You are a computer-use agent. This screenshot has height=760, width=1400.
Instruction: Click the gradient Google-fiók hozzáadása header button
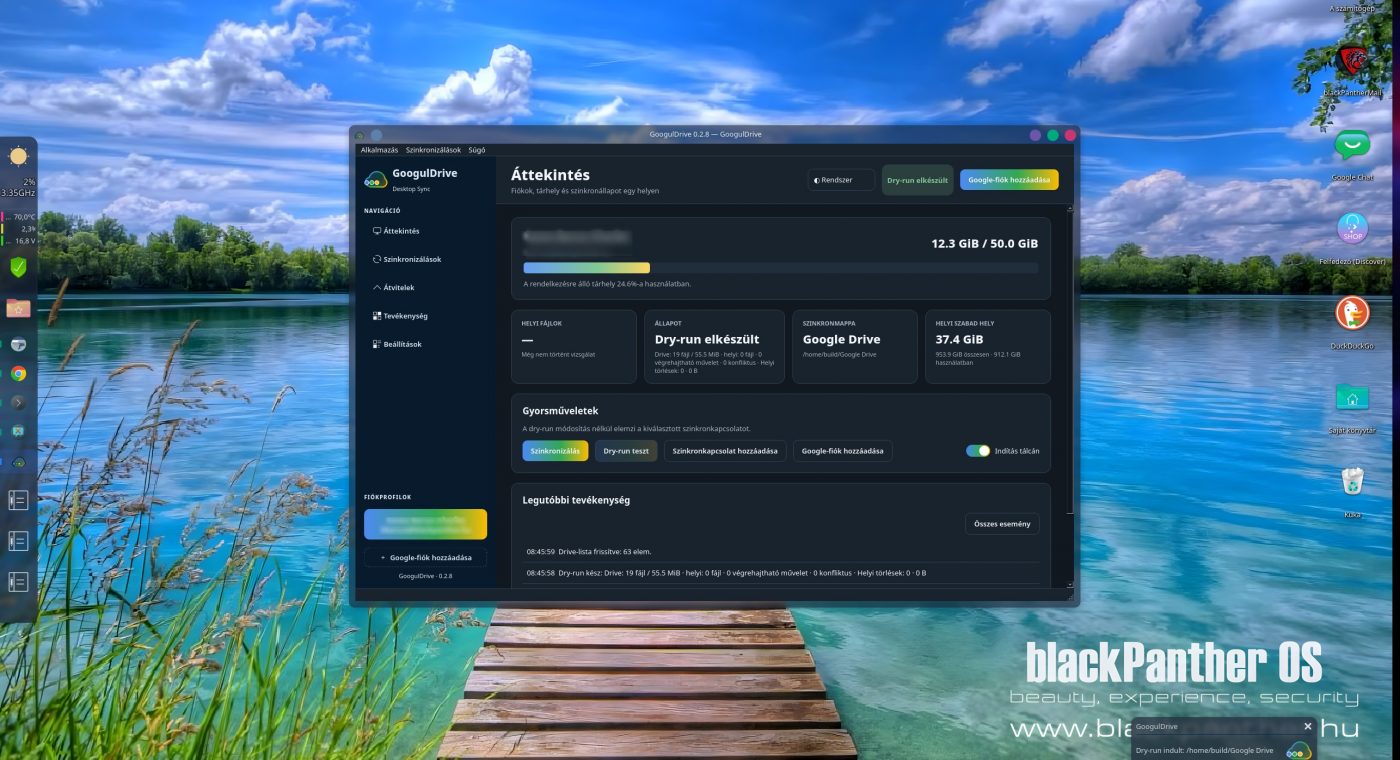(x=1009, y=180)
